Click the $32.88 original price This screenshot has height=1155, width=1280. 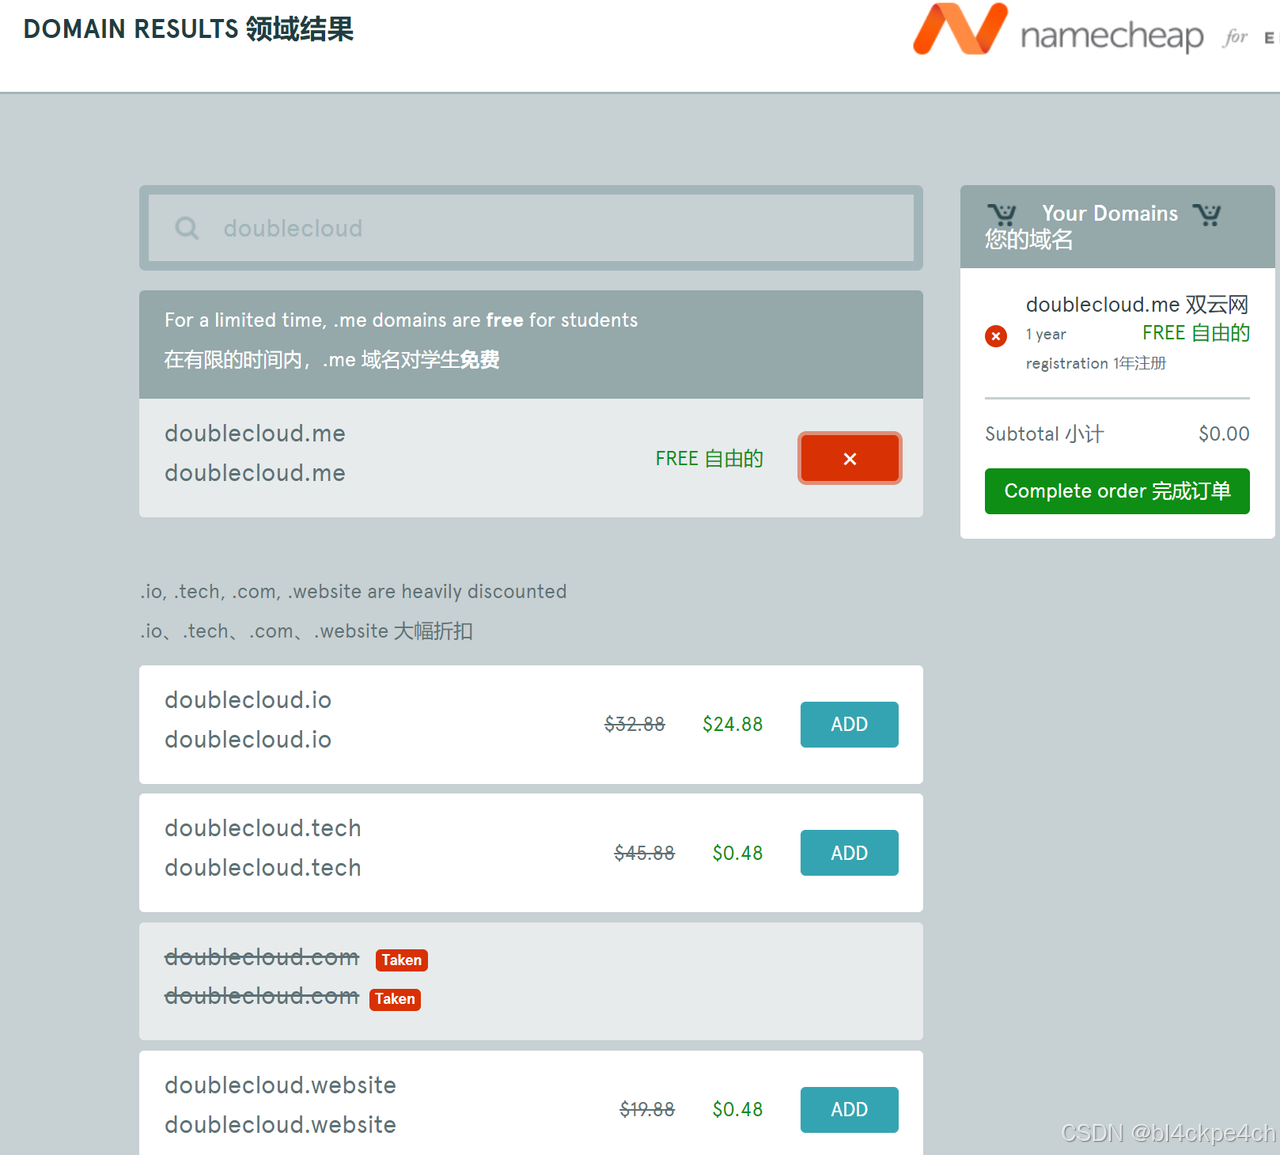635,724
